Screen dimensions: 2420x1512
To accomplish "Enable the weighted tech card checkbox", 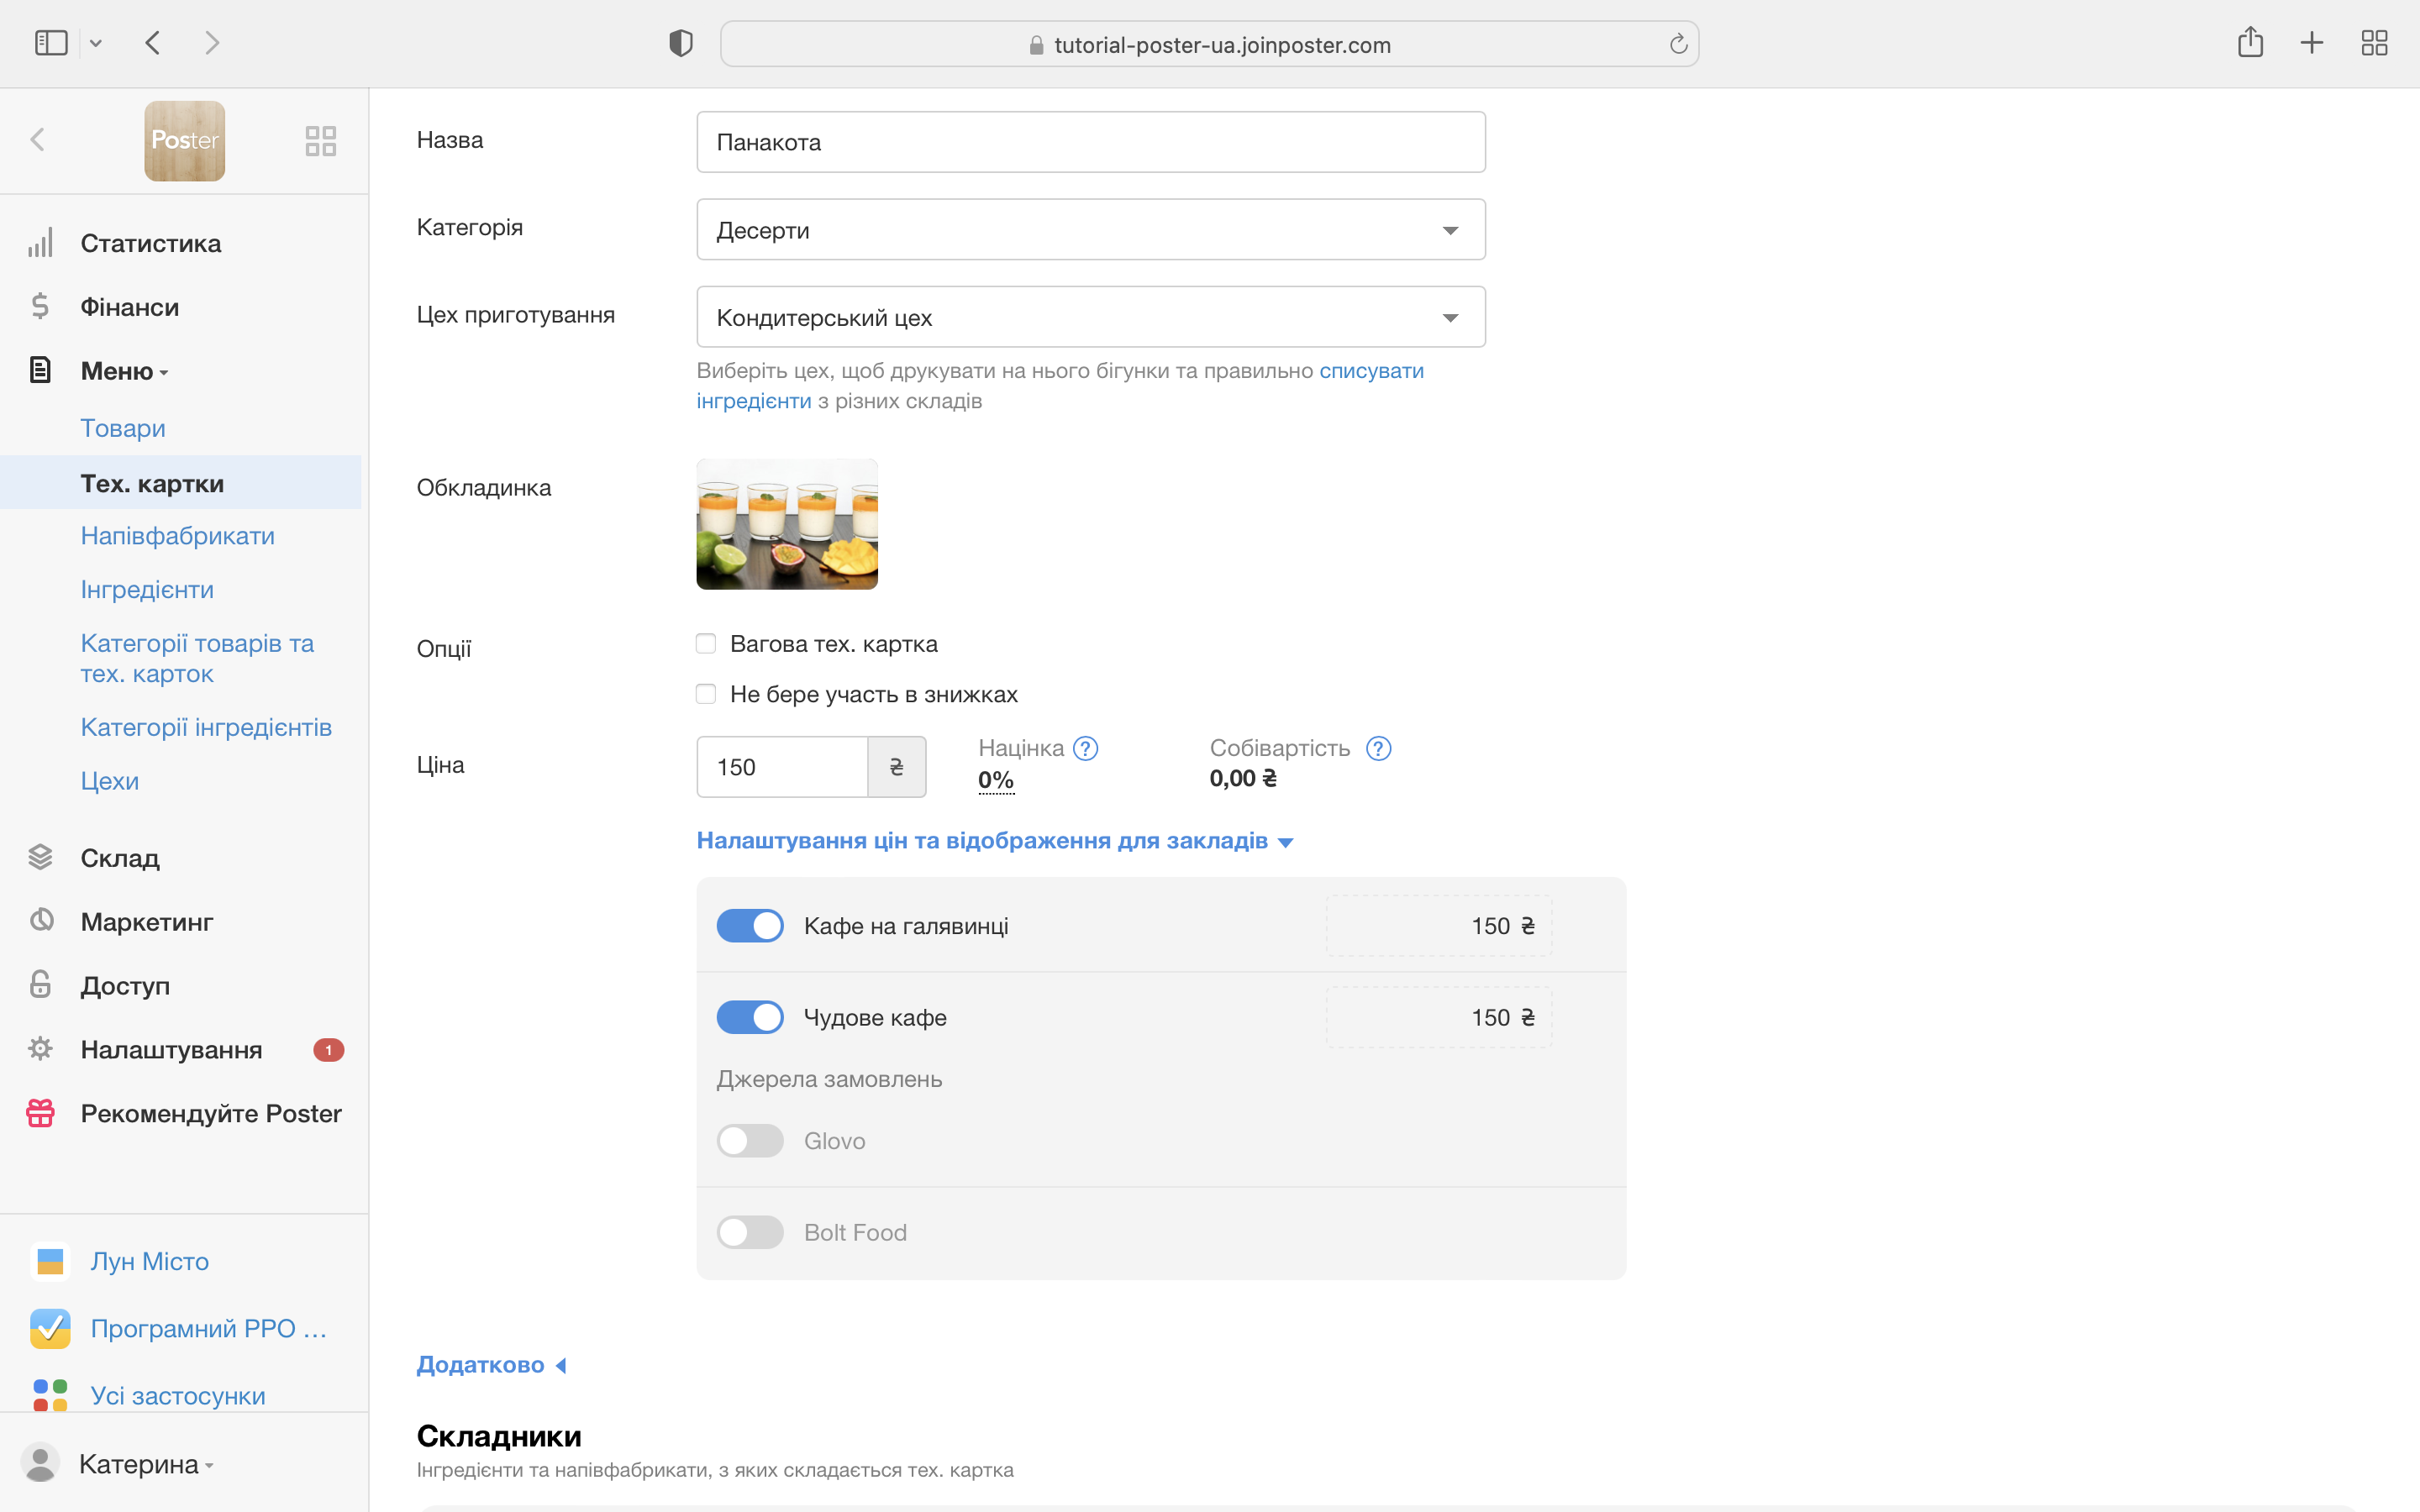I will pyautogui.click(x=706, y=644).
